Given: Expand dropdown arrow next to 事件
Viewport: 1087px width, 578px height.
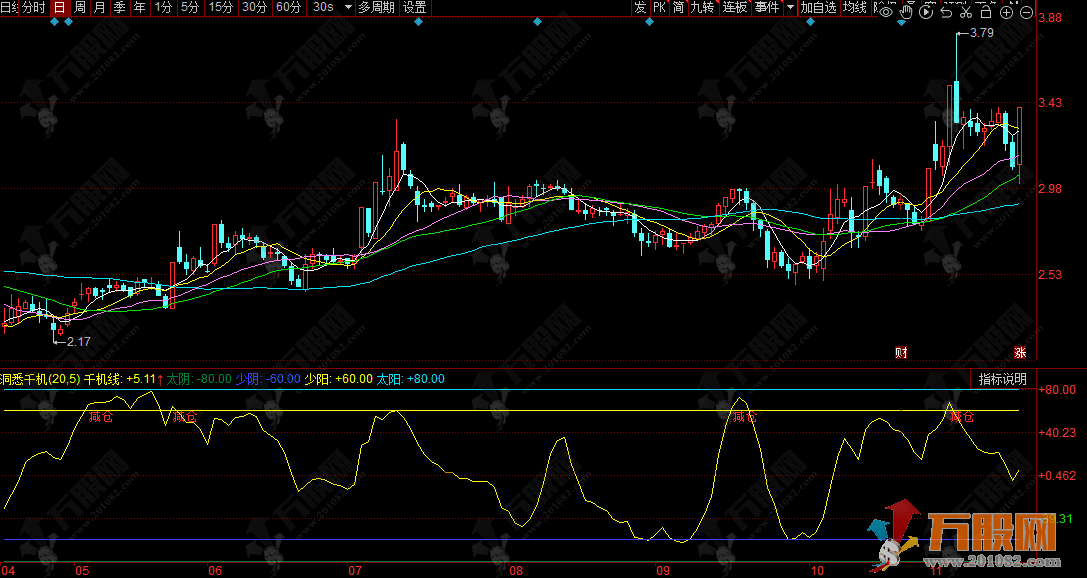Looking at the screenshot, I should (x=790, y=7).
